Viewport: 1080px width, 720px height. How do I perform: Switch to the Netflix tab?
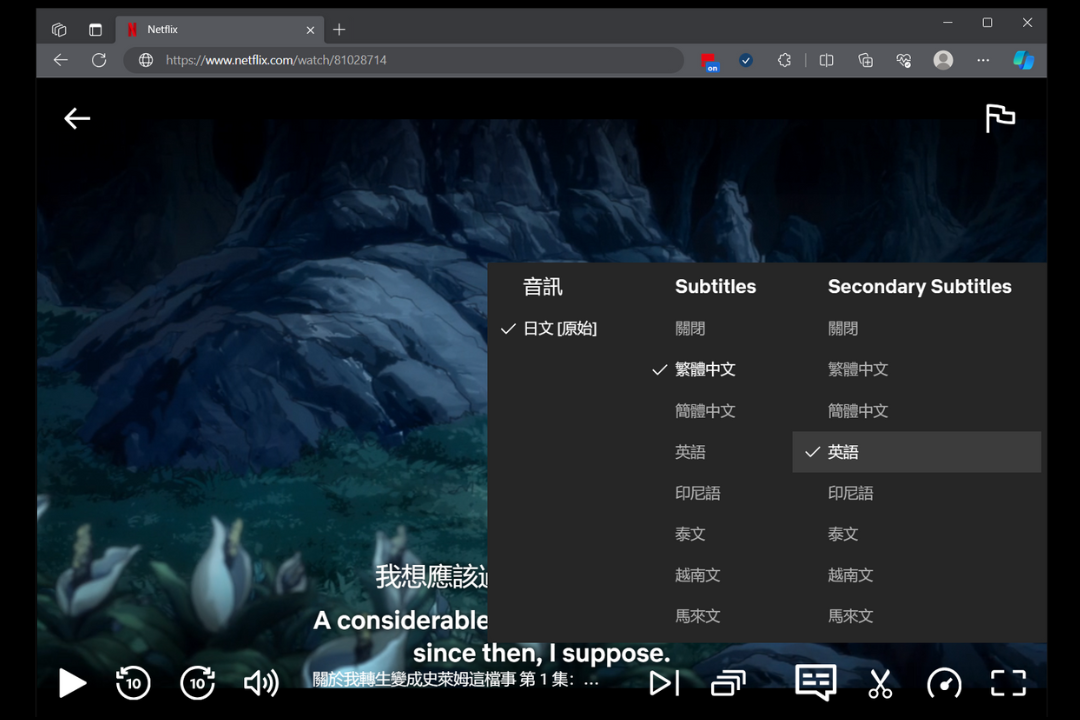pos(219,30)
